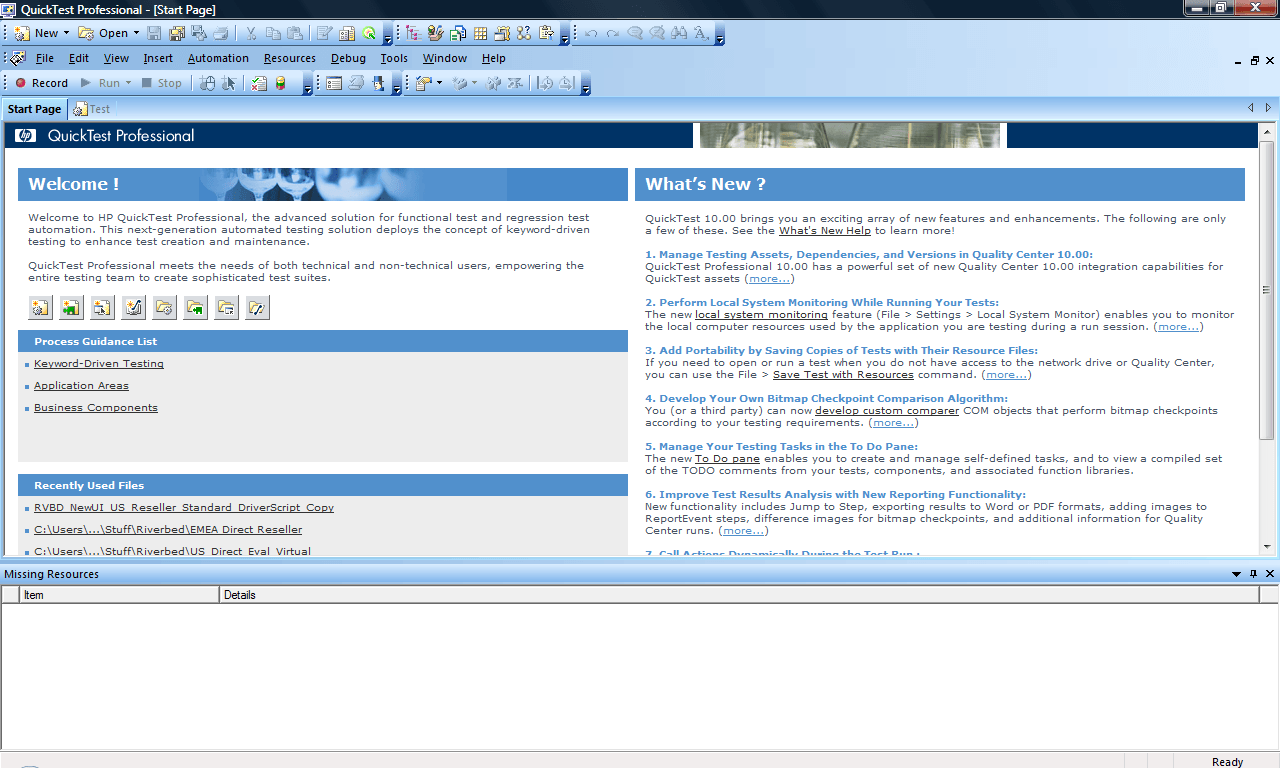The width and height of the screenshot is (1280, 768).
Task: Start recording with the Record button
Action: [42, 83]
